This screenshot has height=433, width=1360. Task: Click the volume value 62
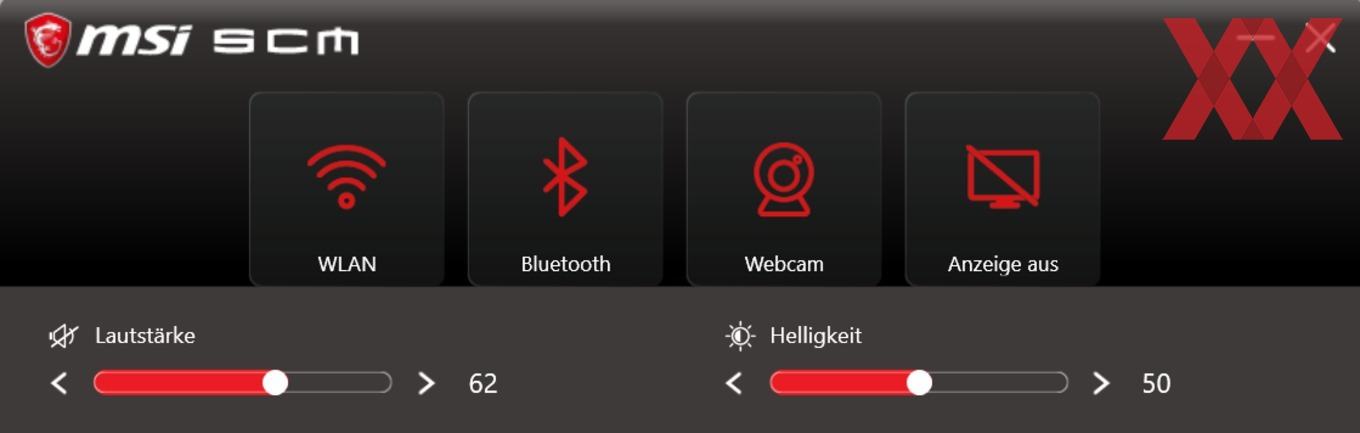pos(483,383)
